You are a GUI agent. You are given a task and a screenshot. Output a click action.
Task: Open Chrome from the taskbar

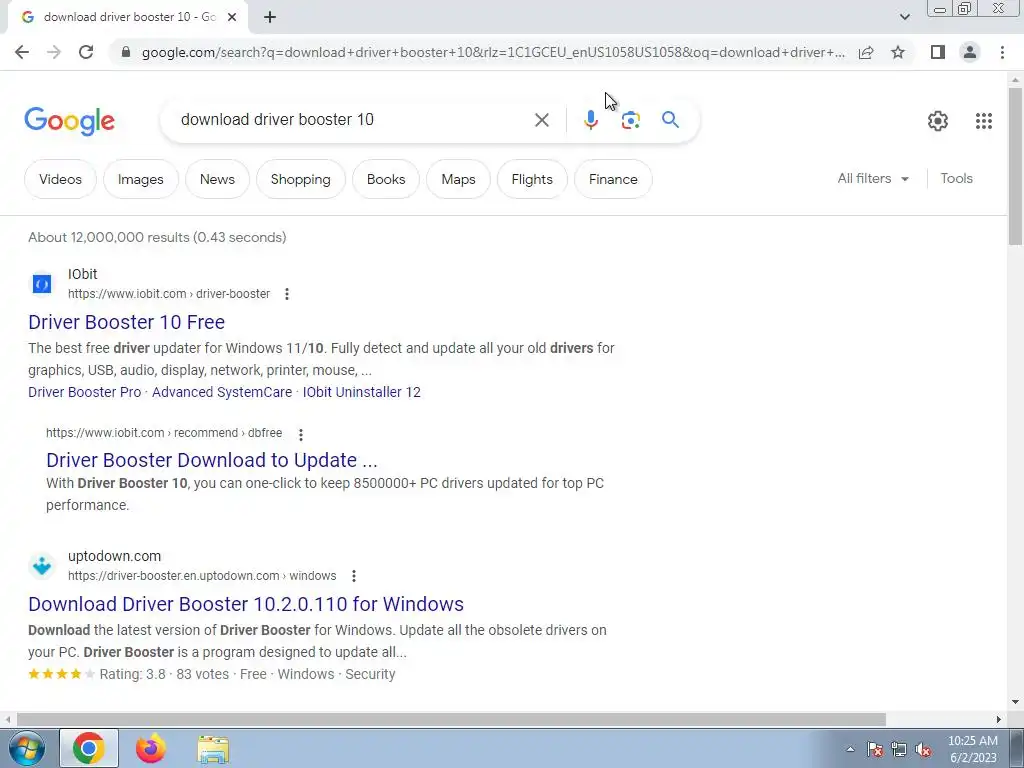89,748
